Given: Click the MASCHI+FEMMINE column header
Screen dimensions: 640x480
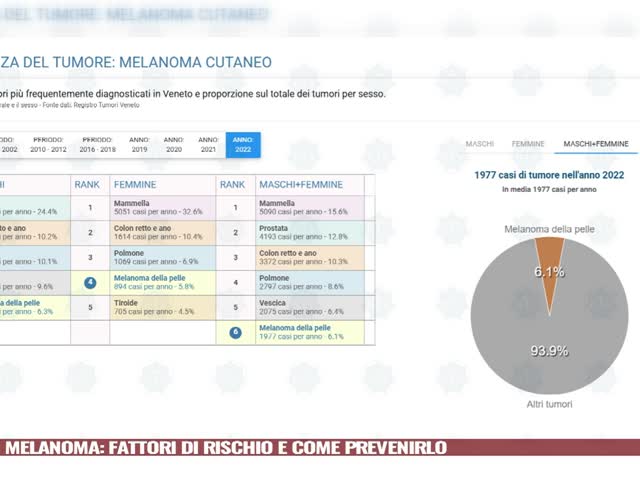Looking at the screenshot, I should click(x=301, y=185).
